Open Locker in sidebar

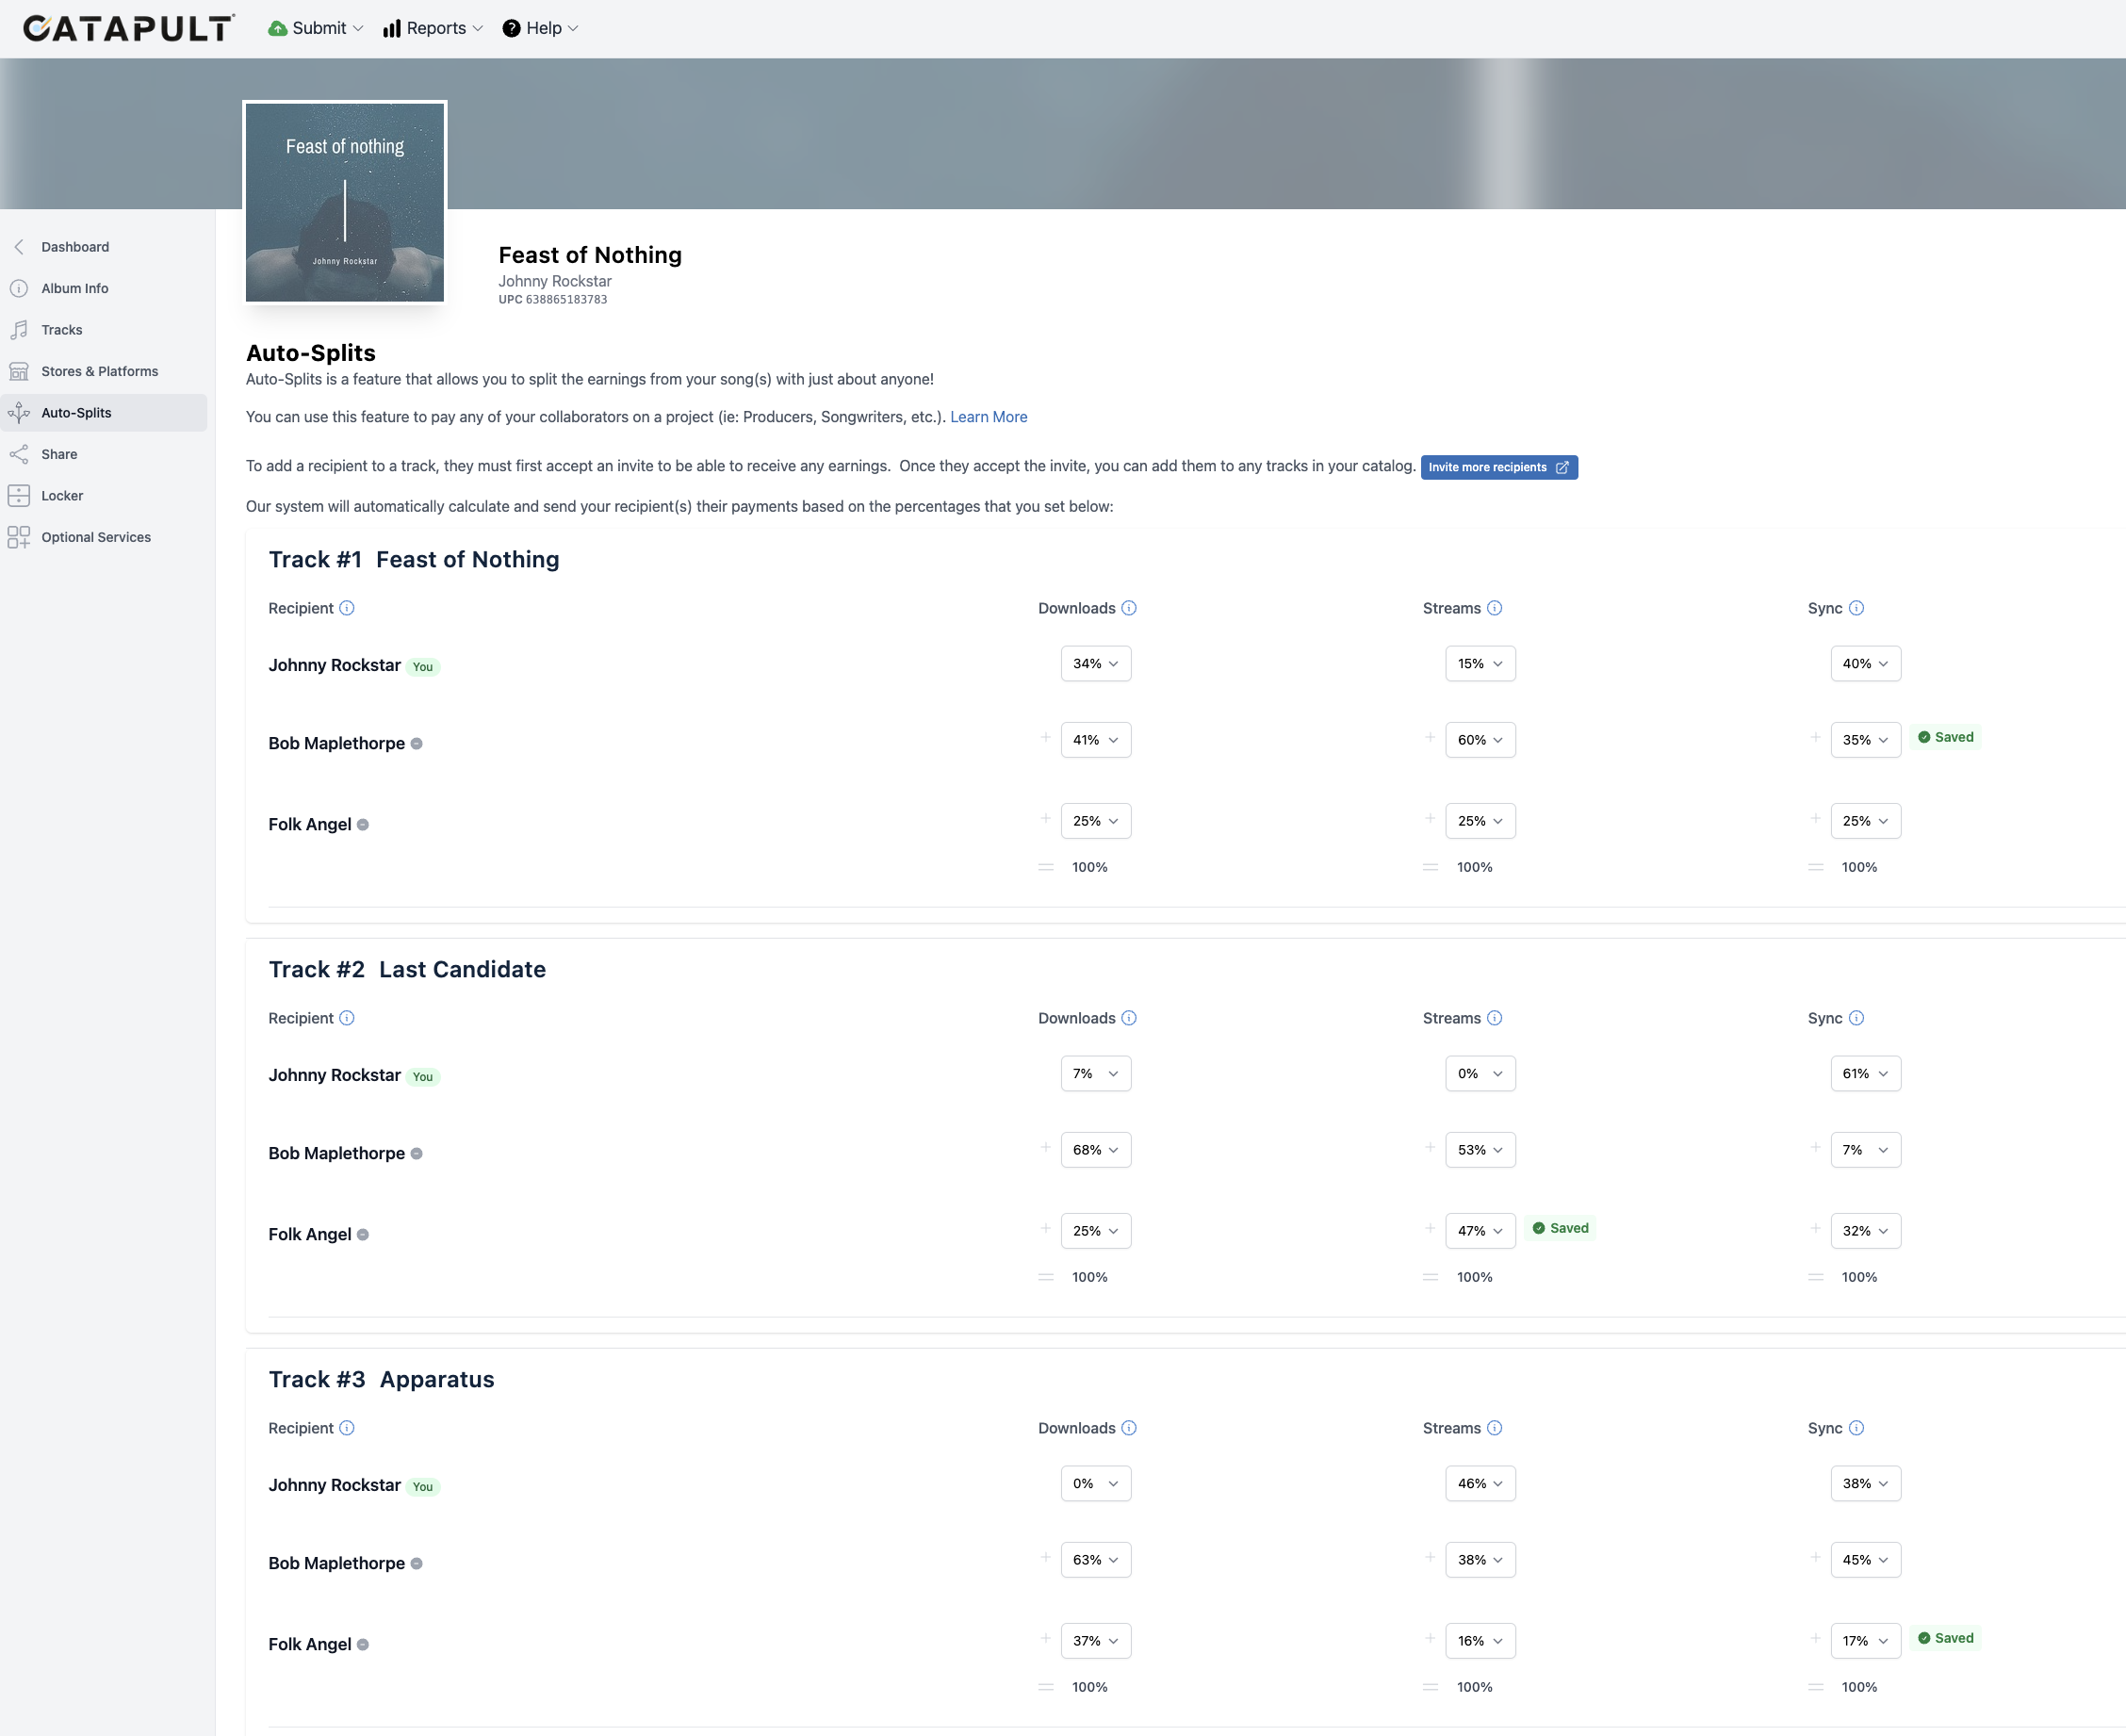click(104, 496)
